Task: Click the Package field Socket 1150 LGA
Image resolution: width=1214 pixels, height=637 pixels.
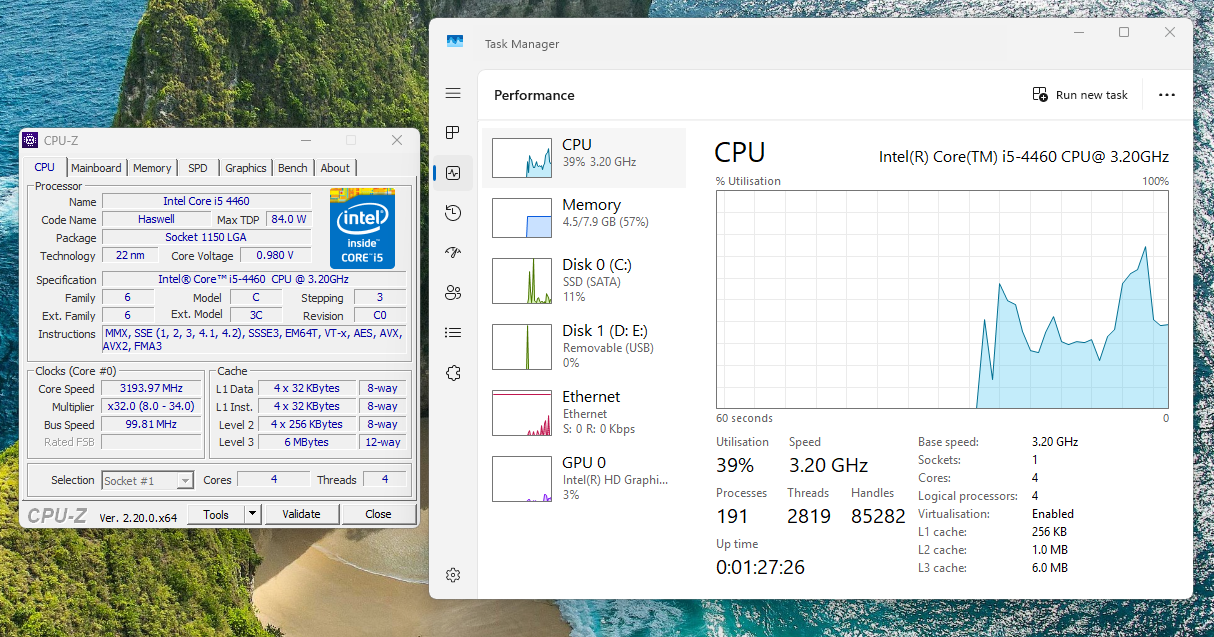Action: (x=206, y=237)
